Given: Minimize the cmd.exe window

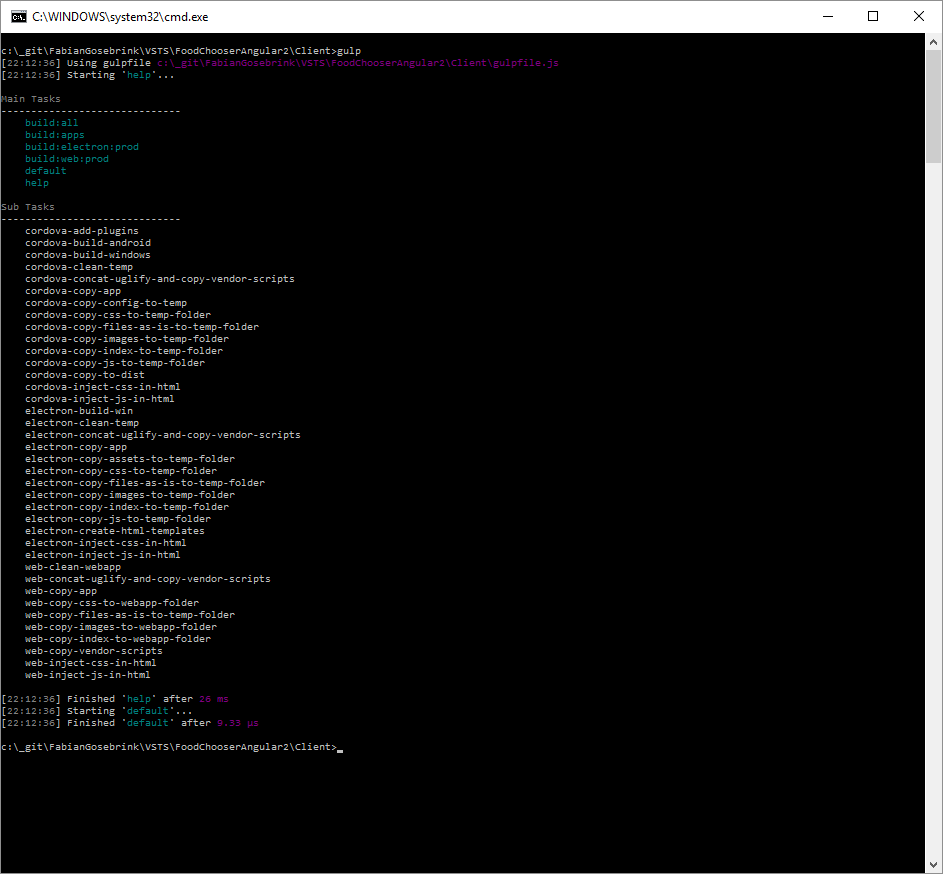Looking at the screenshot, I should pyautogui.click(x=828, y=17).
